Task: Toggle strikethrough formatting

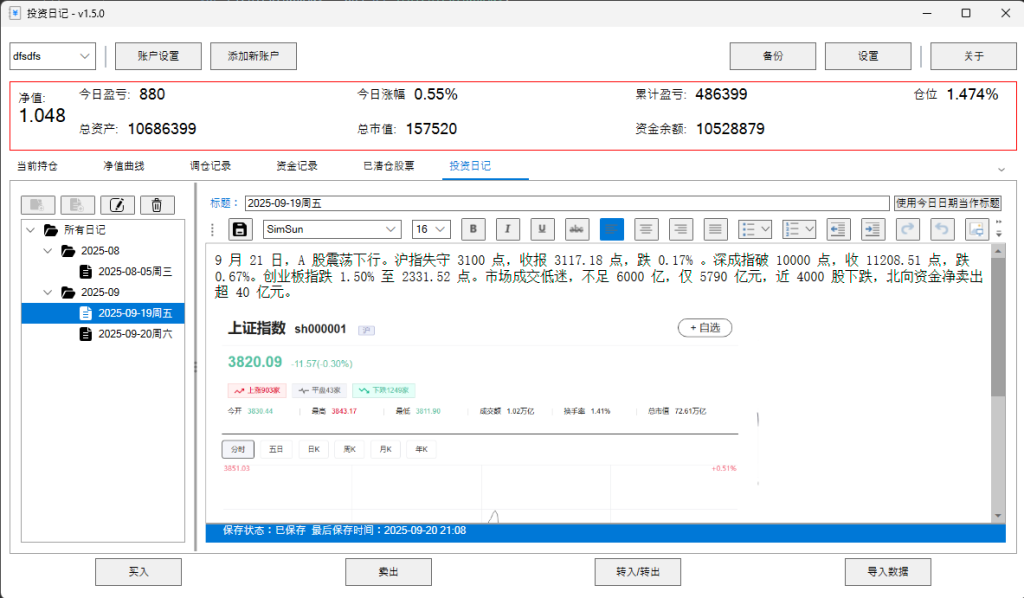Action: point(577,229)
